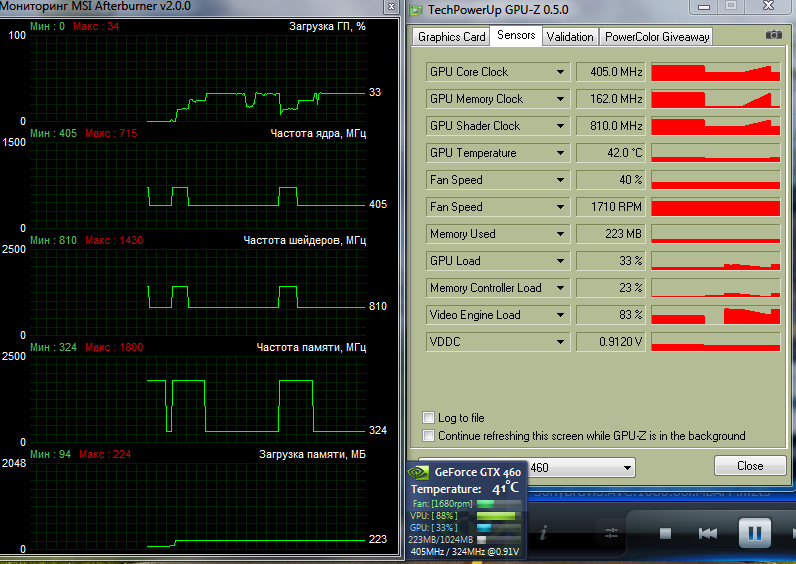Click the previous track button
Viewport: 796px width, 564px height.
tap(707, 534)
